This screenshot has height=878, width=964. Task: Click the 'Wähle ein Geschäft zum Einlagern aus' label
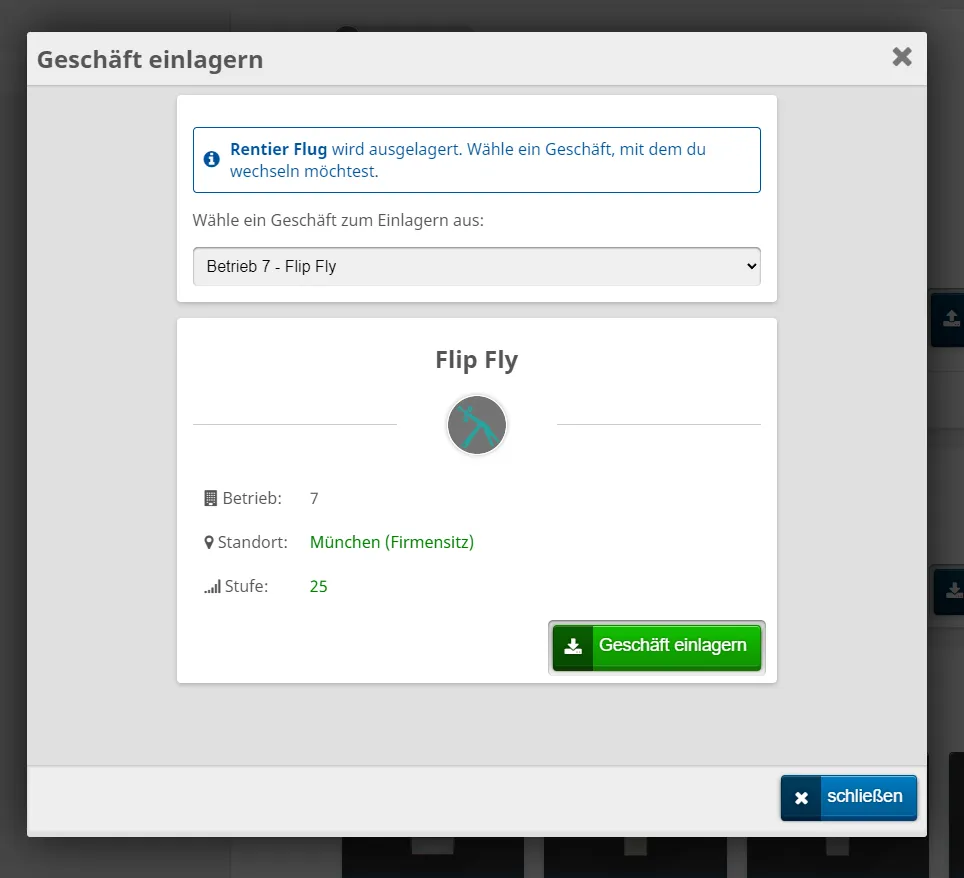tap(338, 220)
